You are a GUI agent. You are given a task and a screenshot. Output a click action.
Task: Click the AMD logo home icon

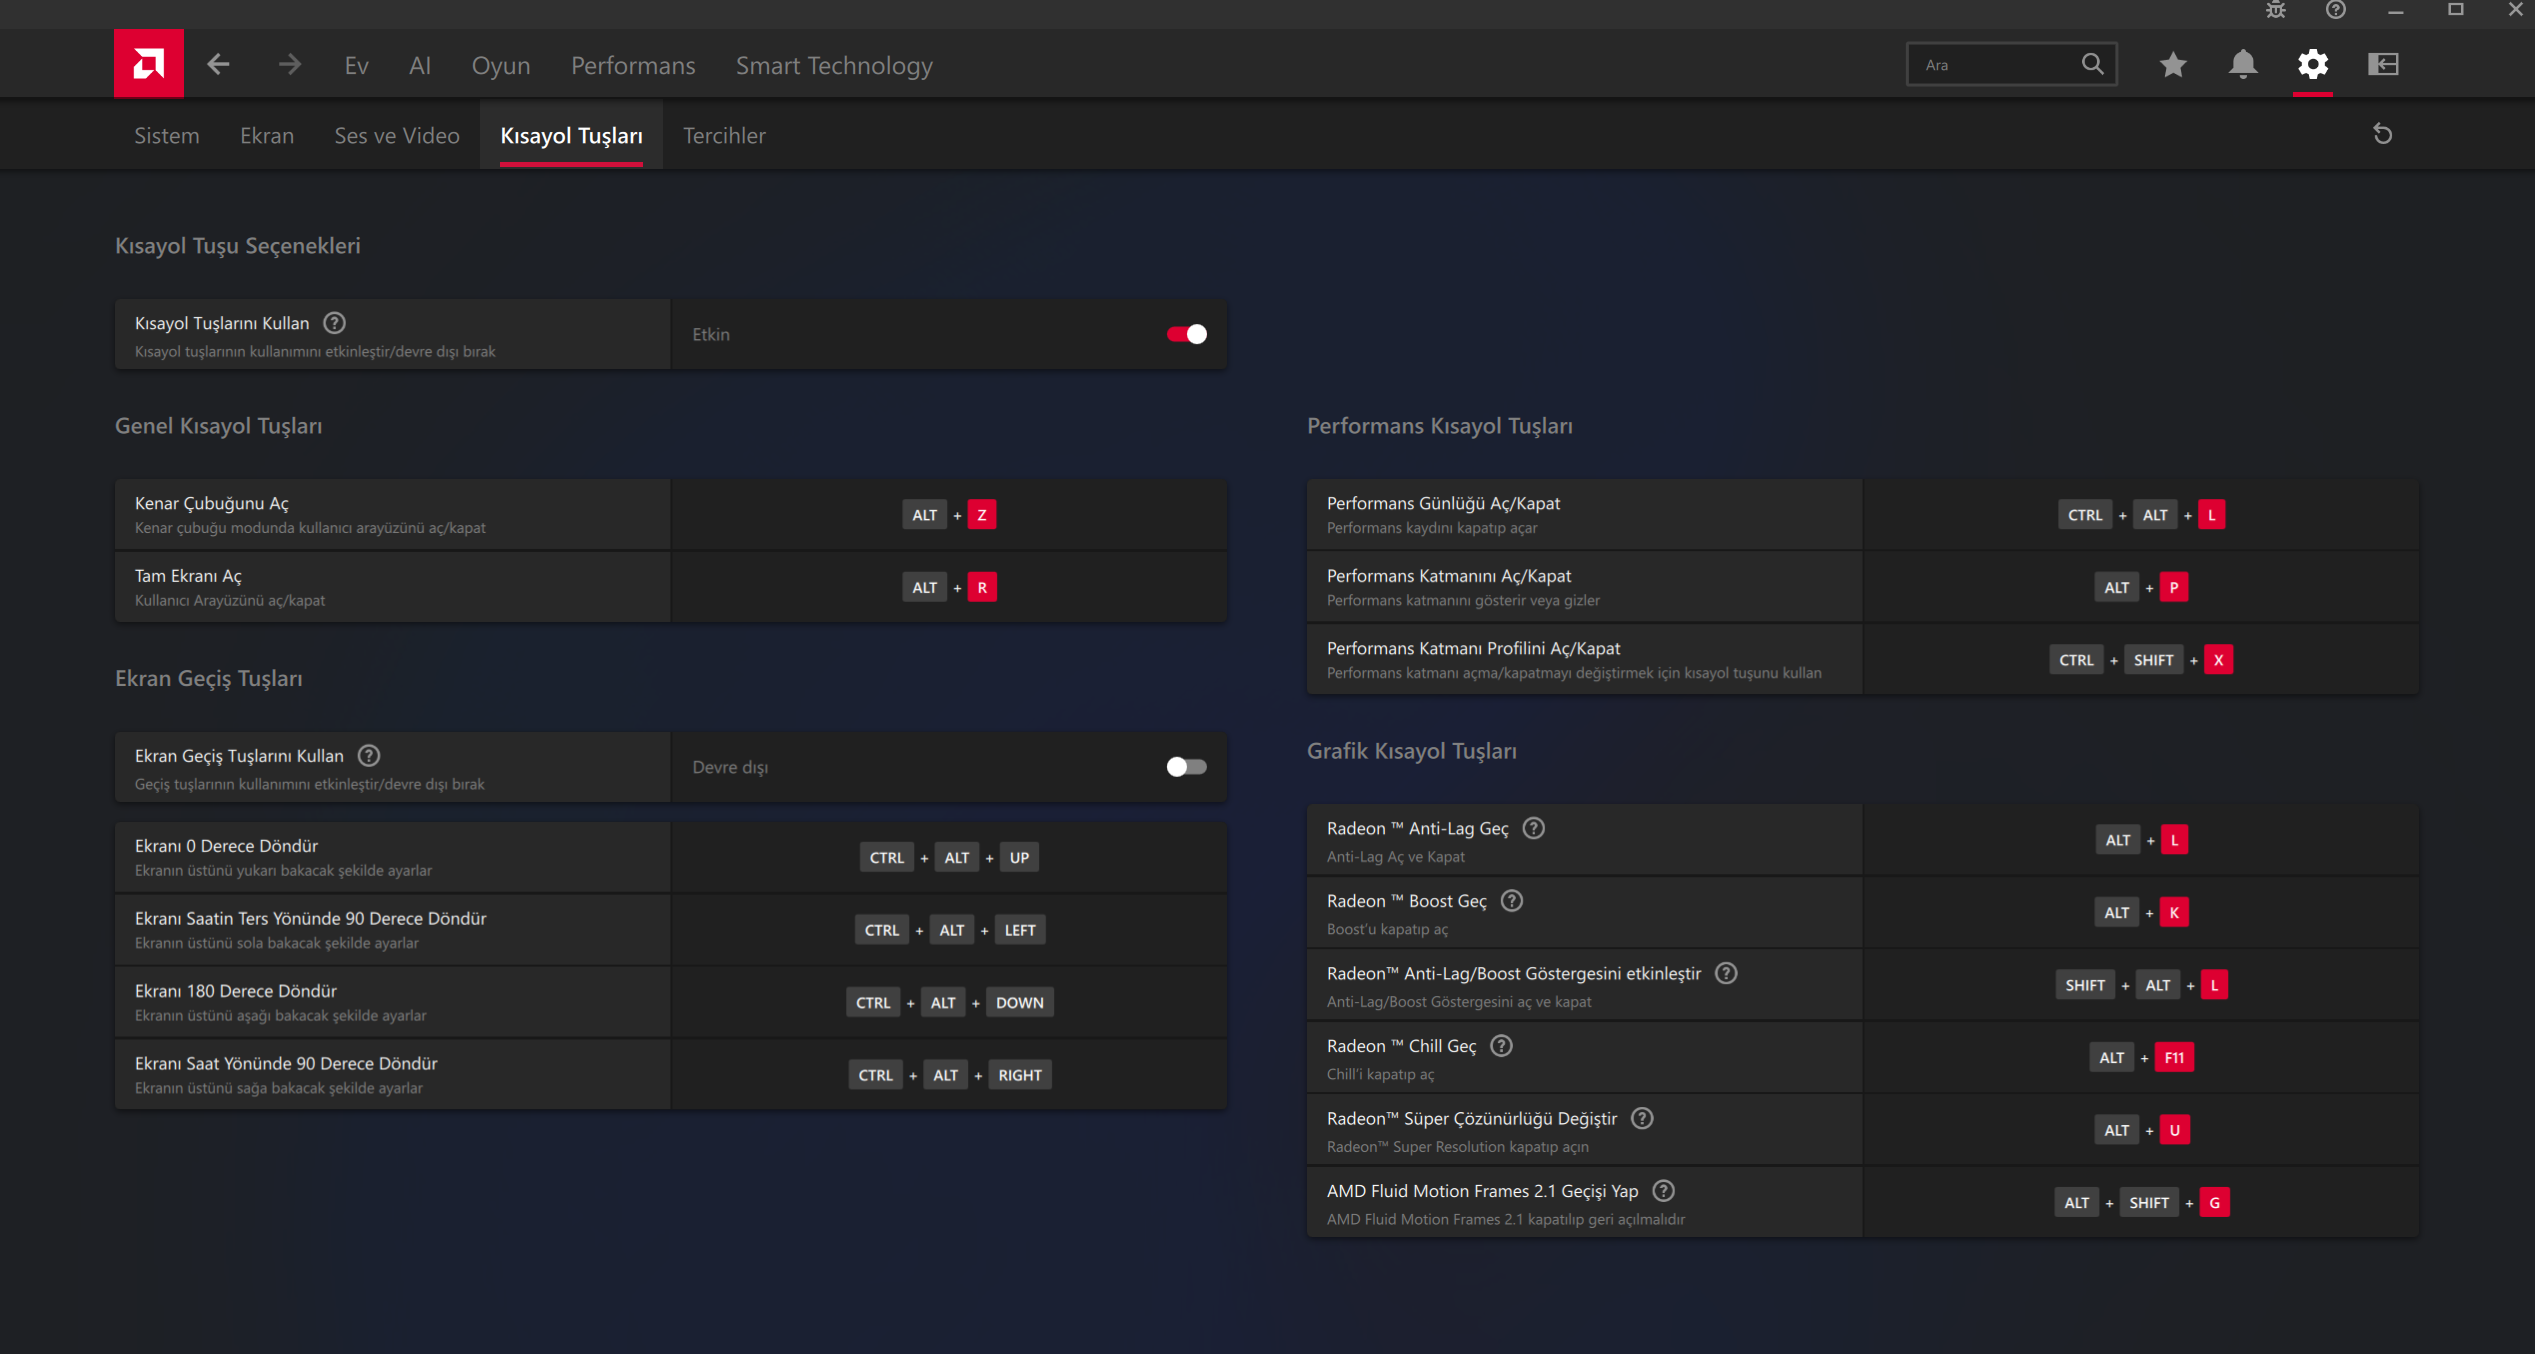(148, 64)
